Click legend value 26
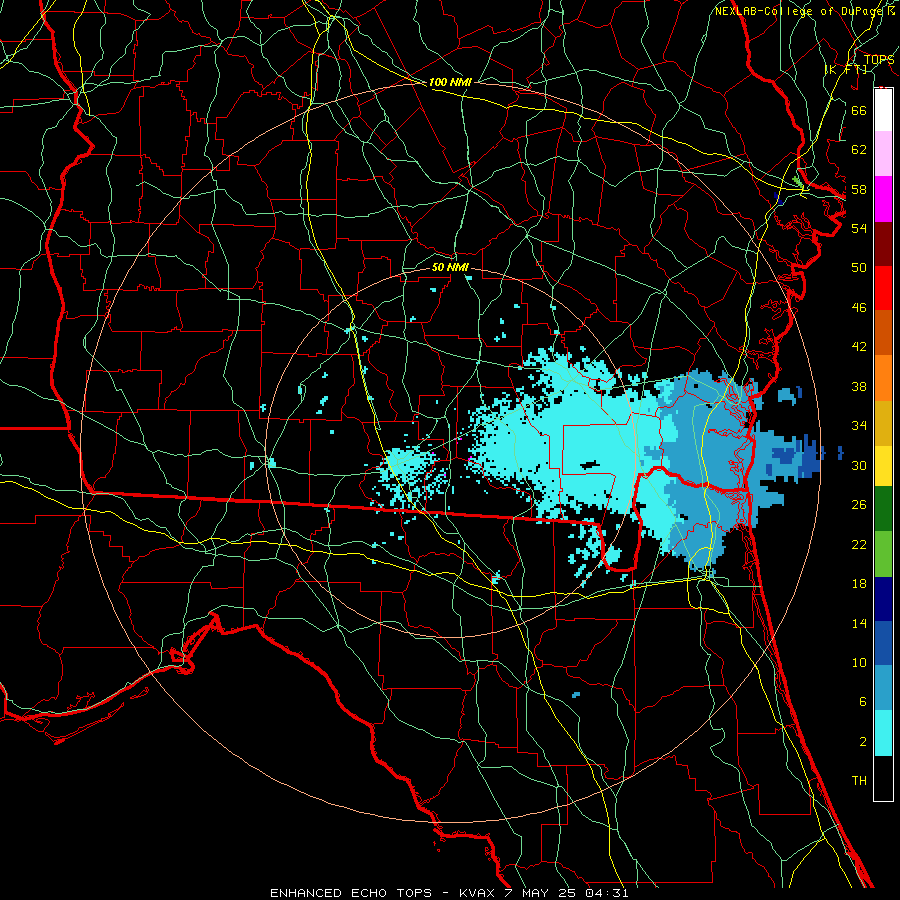Viewport: 900px width, 900px height. [859, 505]
